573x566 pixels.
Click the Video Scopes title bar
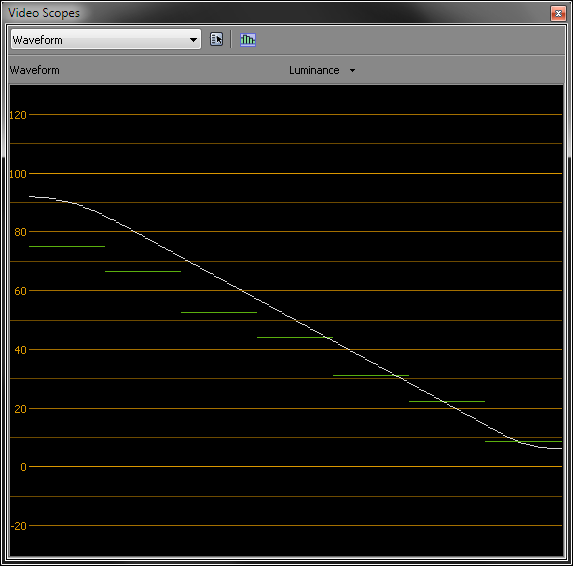tap(278, 13)
